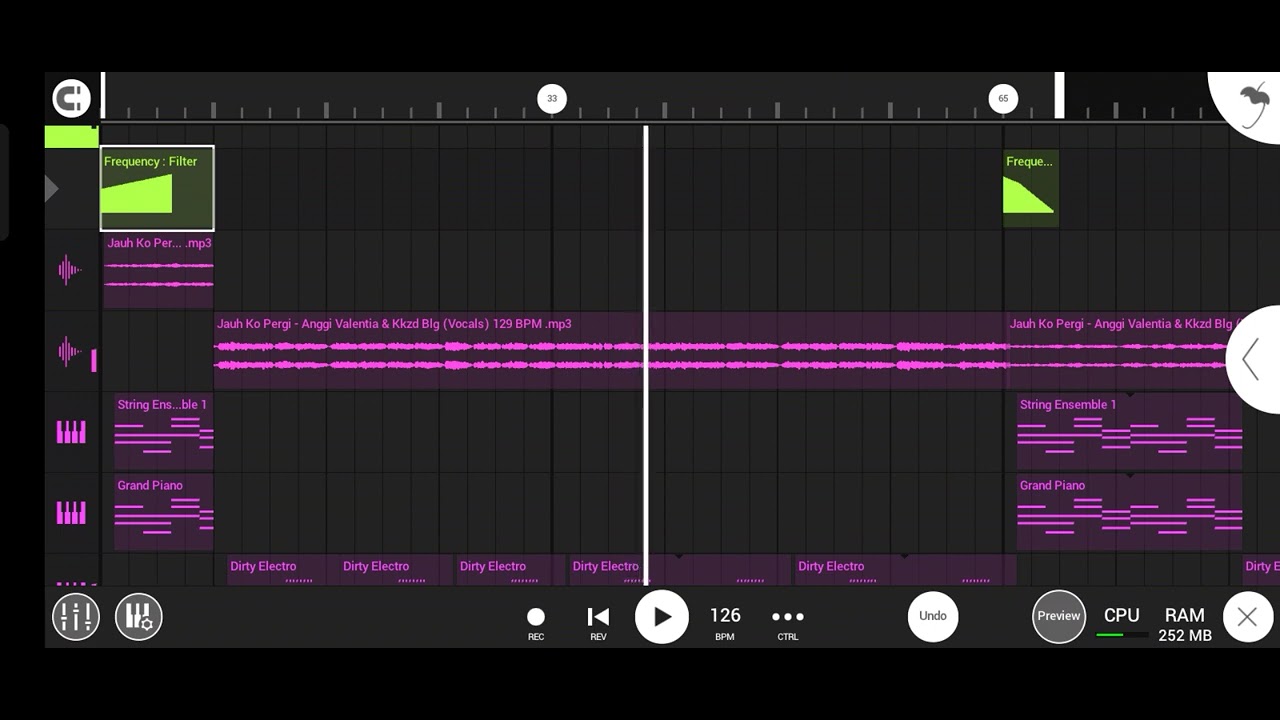
Task: Select the long Vocals 129 BPM .mp3 clip
Action: pyautogui.click(x=610, y=351)
